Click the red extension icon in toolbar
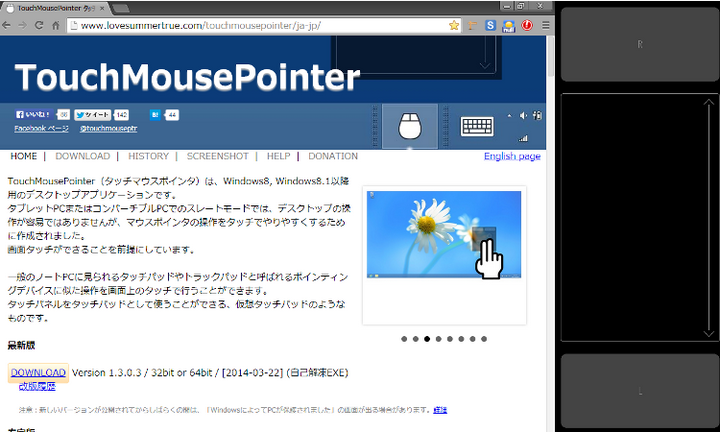This screenshot has height=432, width=720. pyautogui.click(x=527, y=25)
